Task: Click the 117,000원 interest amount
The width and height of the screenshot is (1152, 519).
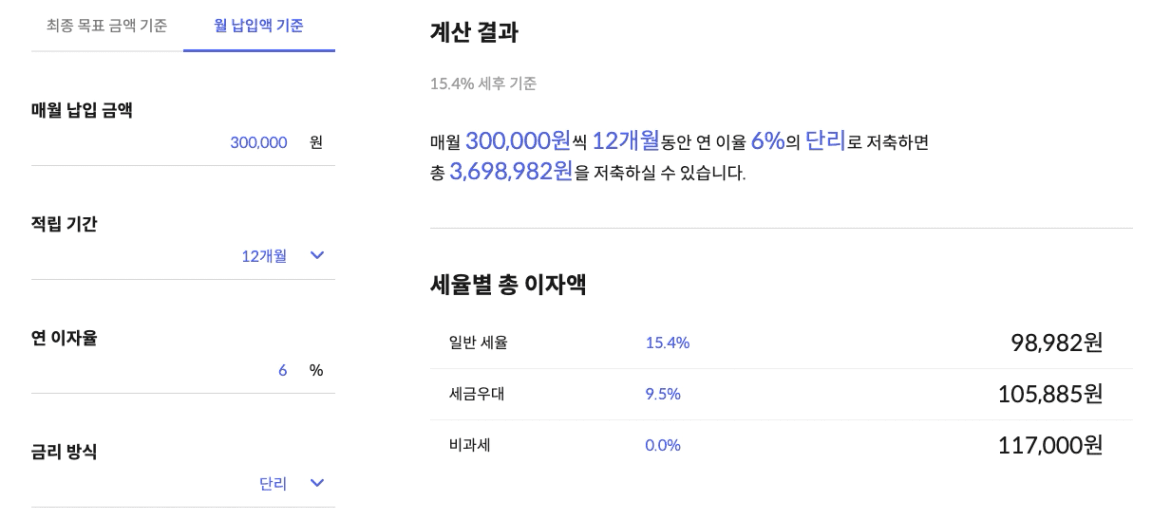Action: pyautogui.click(x=1050, y=445)
